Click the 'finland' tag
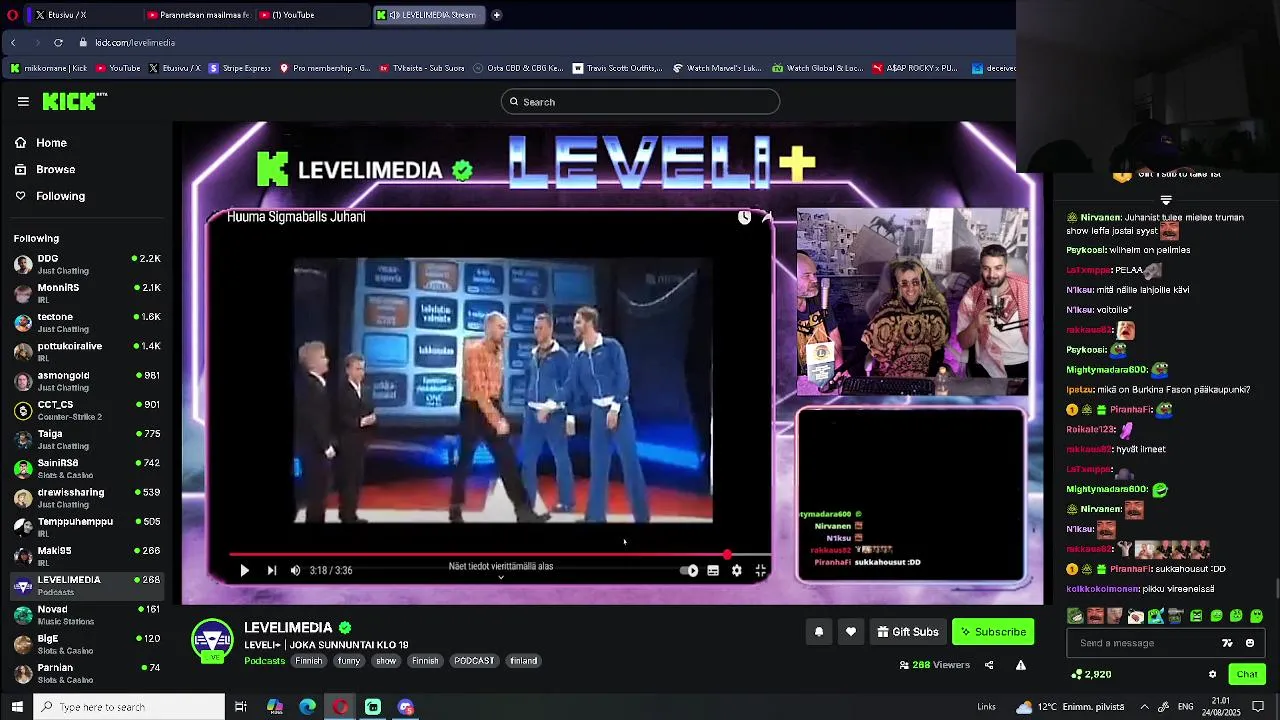The width and height of the screenshot is (1280, 720). 523,661
